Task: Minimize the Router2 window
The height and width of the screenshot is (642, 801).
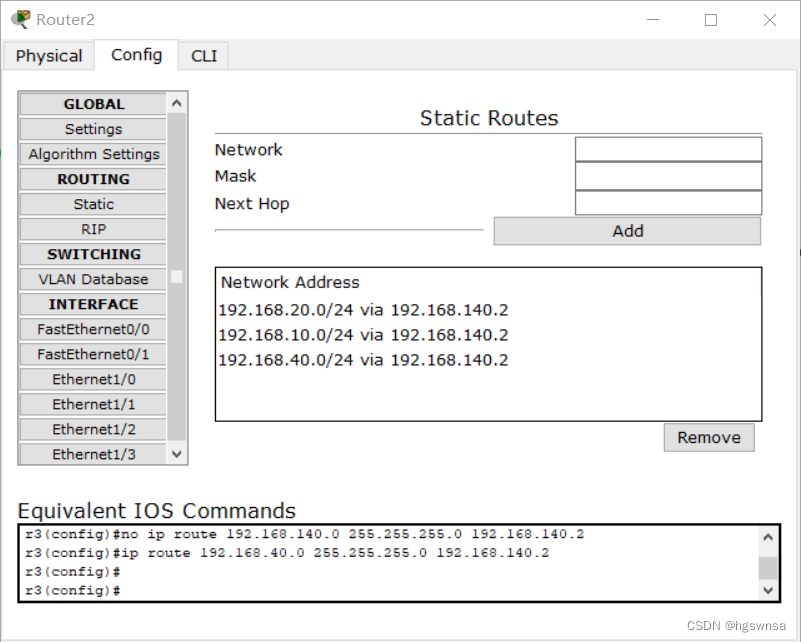Action: (653, 20)
